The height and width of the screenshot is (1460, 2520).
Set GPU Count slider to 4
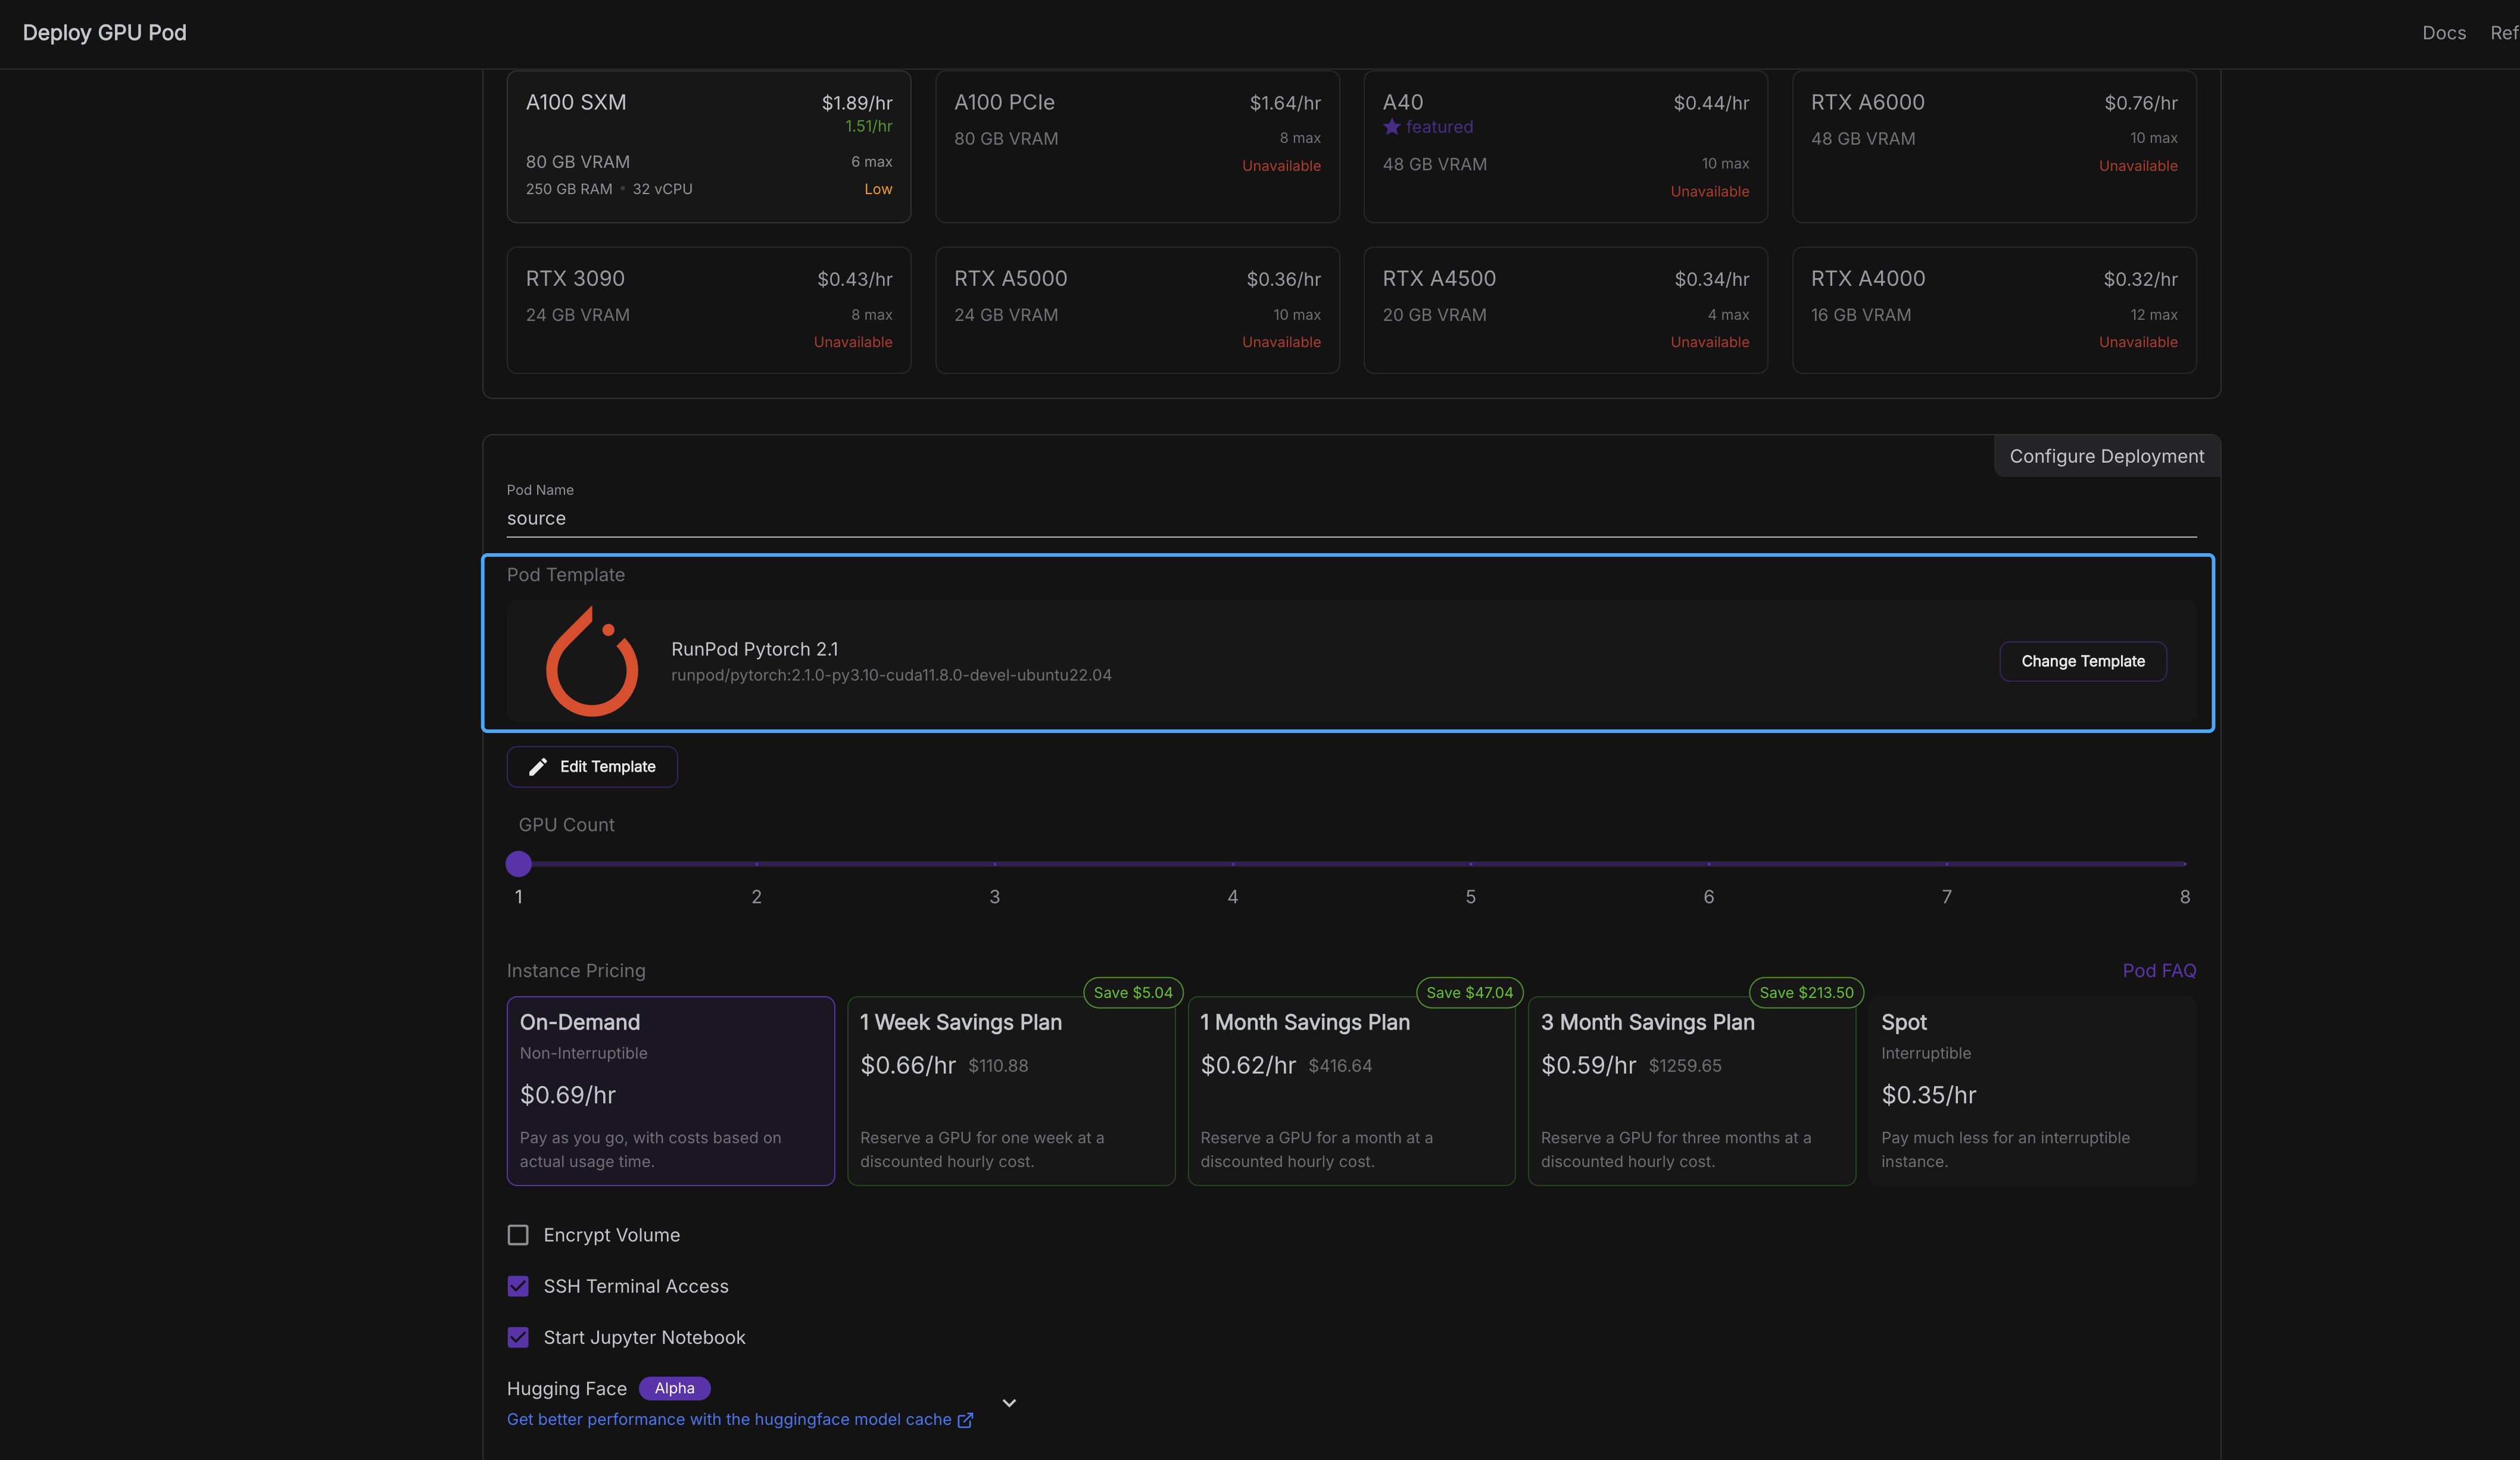(x=1232, y=863)
